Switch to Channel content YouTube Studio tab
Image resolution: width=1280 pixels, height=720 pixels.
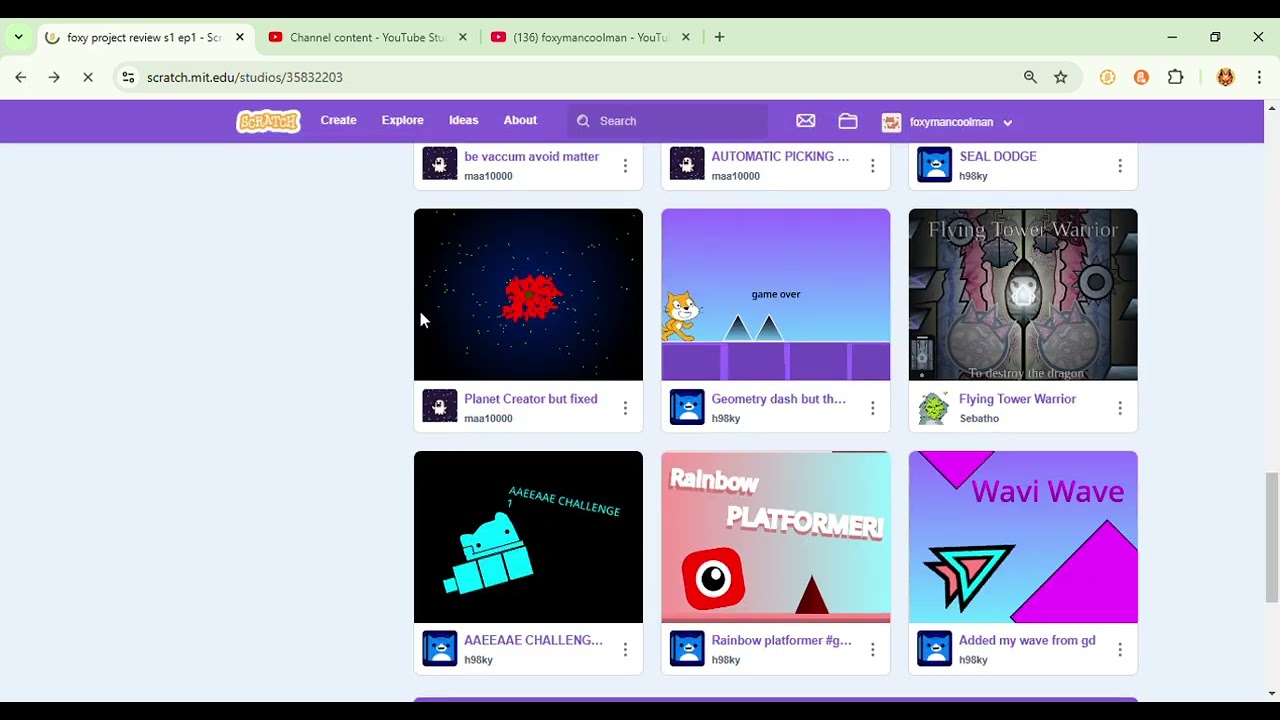click(367, 37)
